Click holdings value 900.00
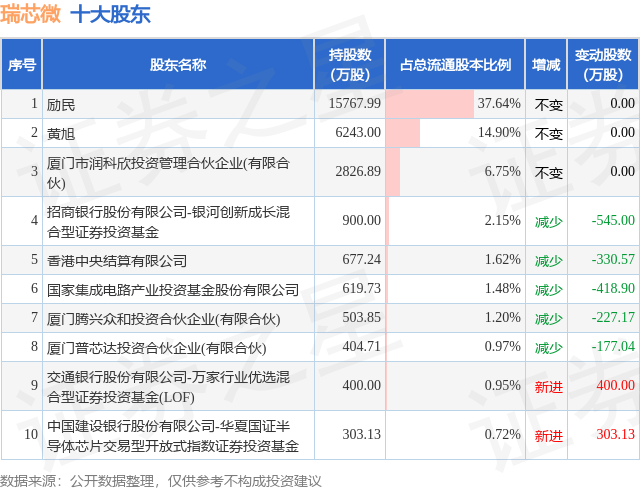Viewport: 640px width, 490px height. click(361, 220)
